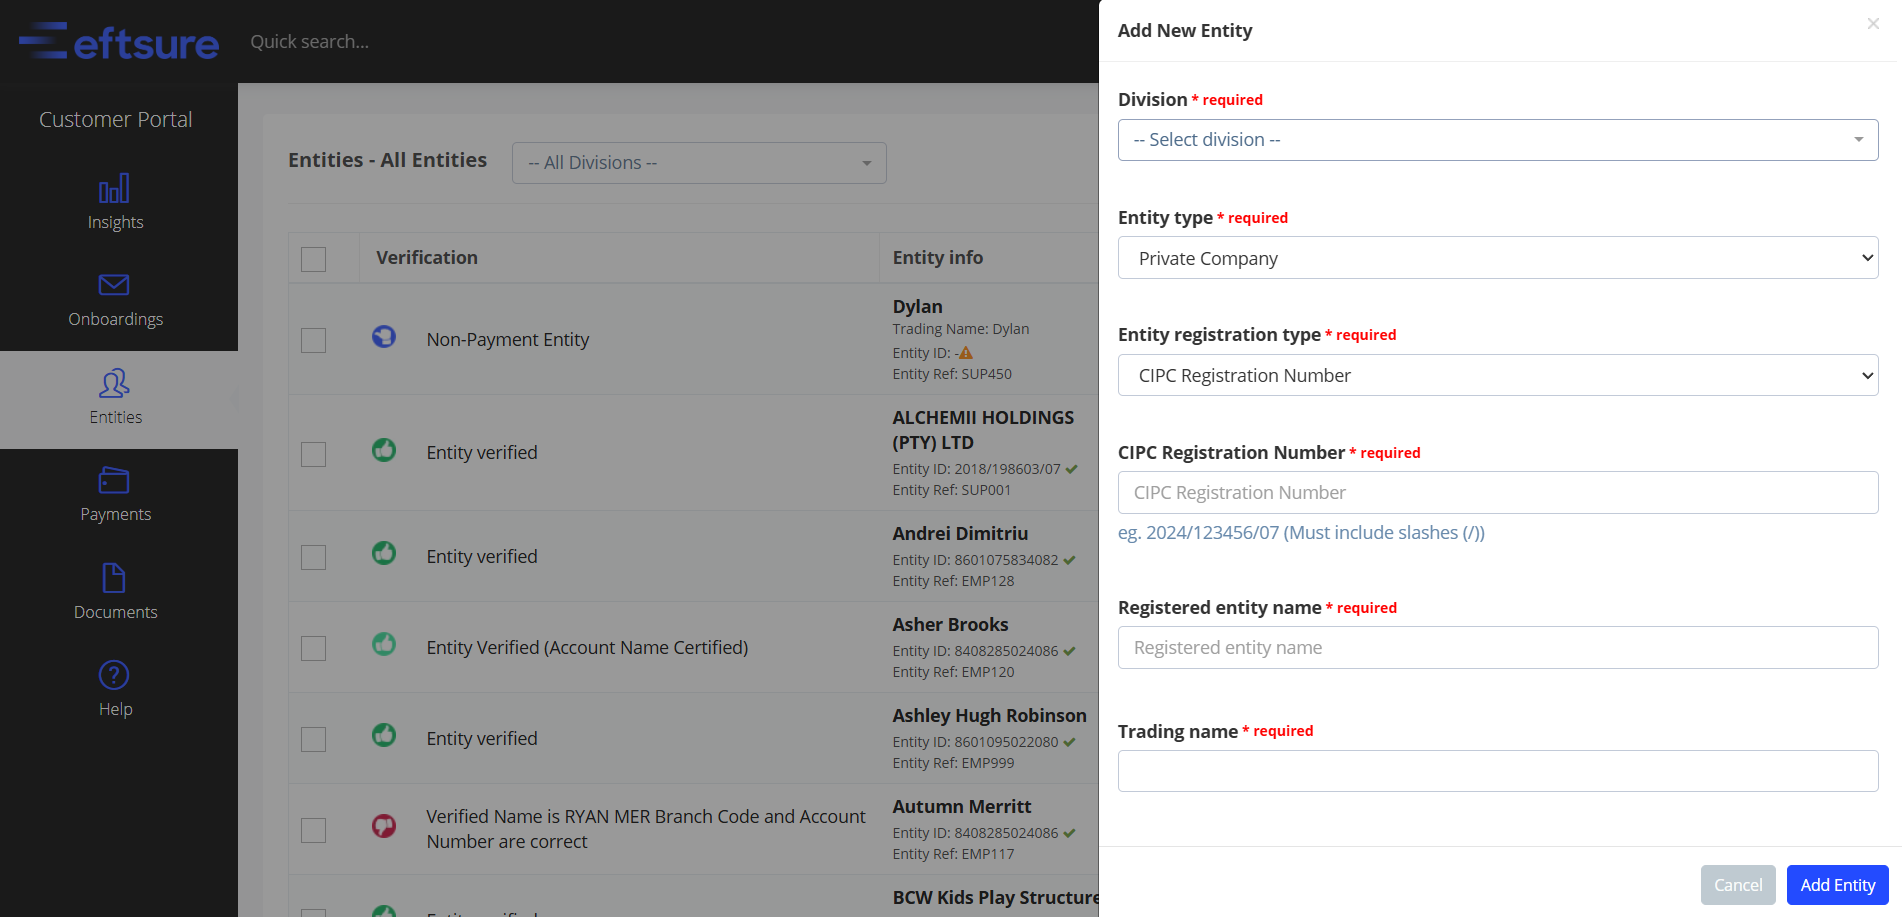The height and width of the screenshot is (917, 1902).
Task: Click the warning triangle beside Dylan's Entity ID
Action: [966, 353]
